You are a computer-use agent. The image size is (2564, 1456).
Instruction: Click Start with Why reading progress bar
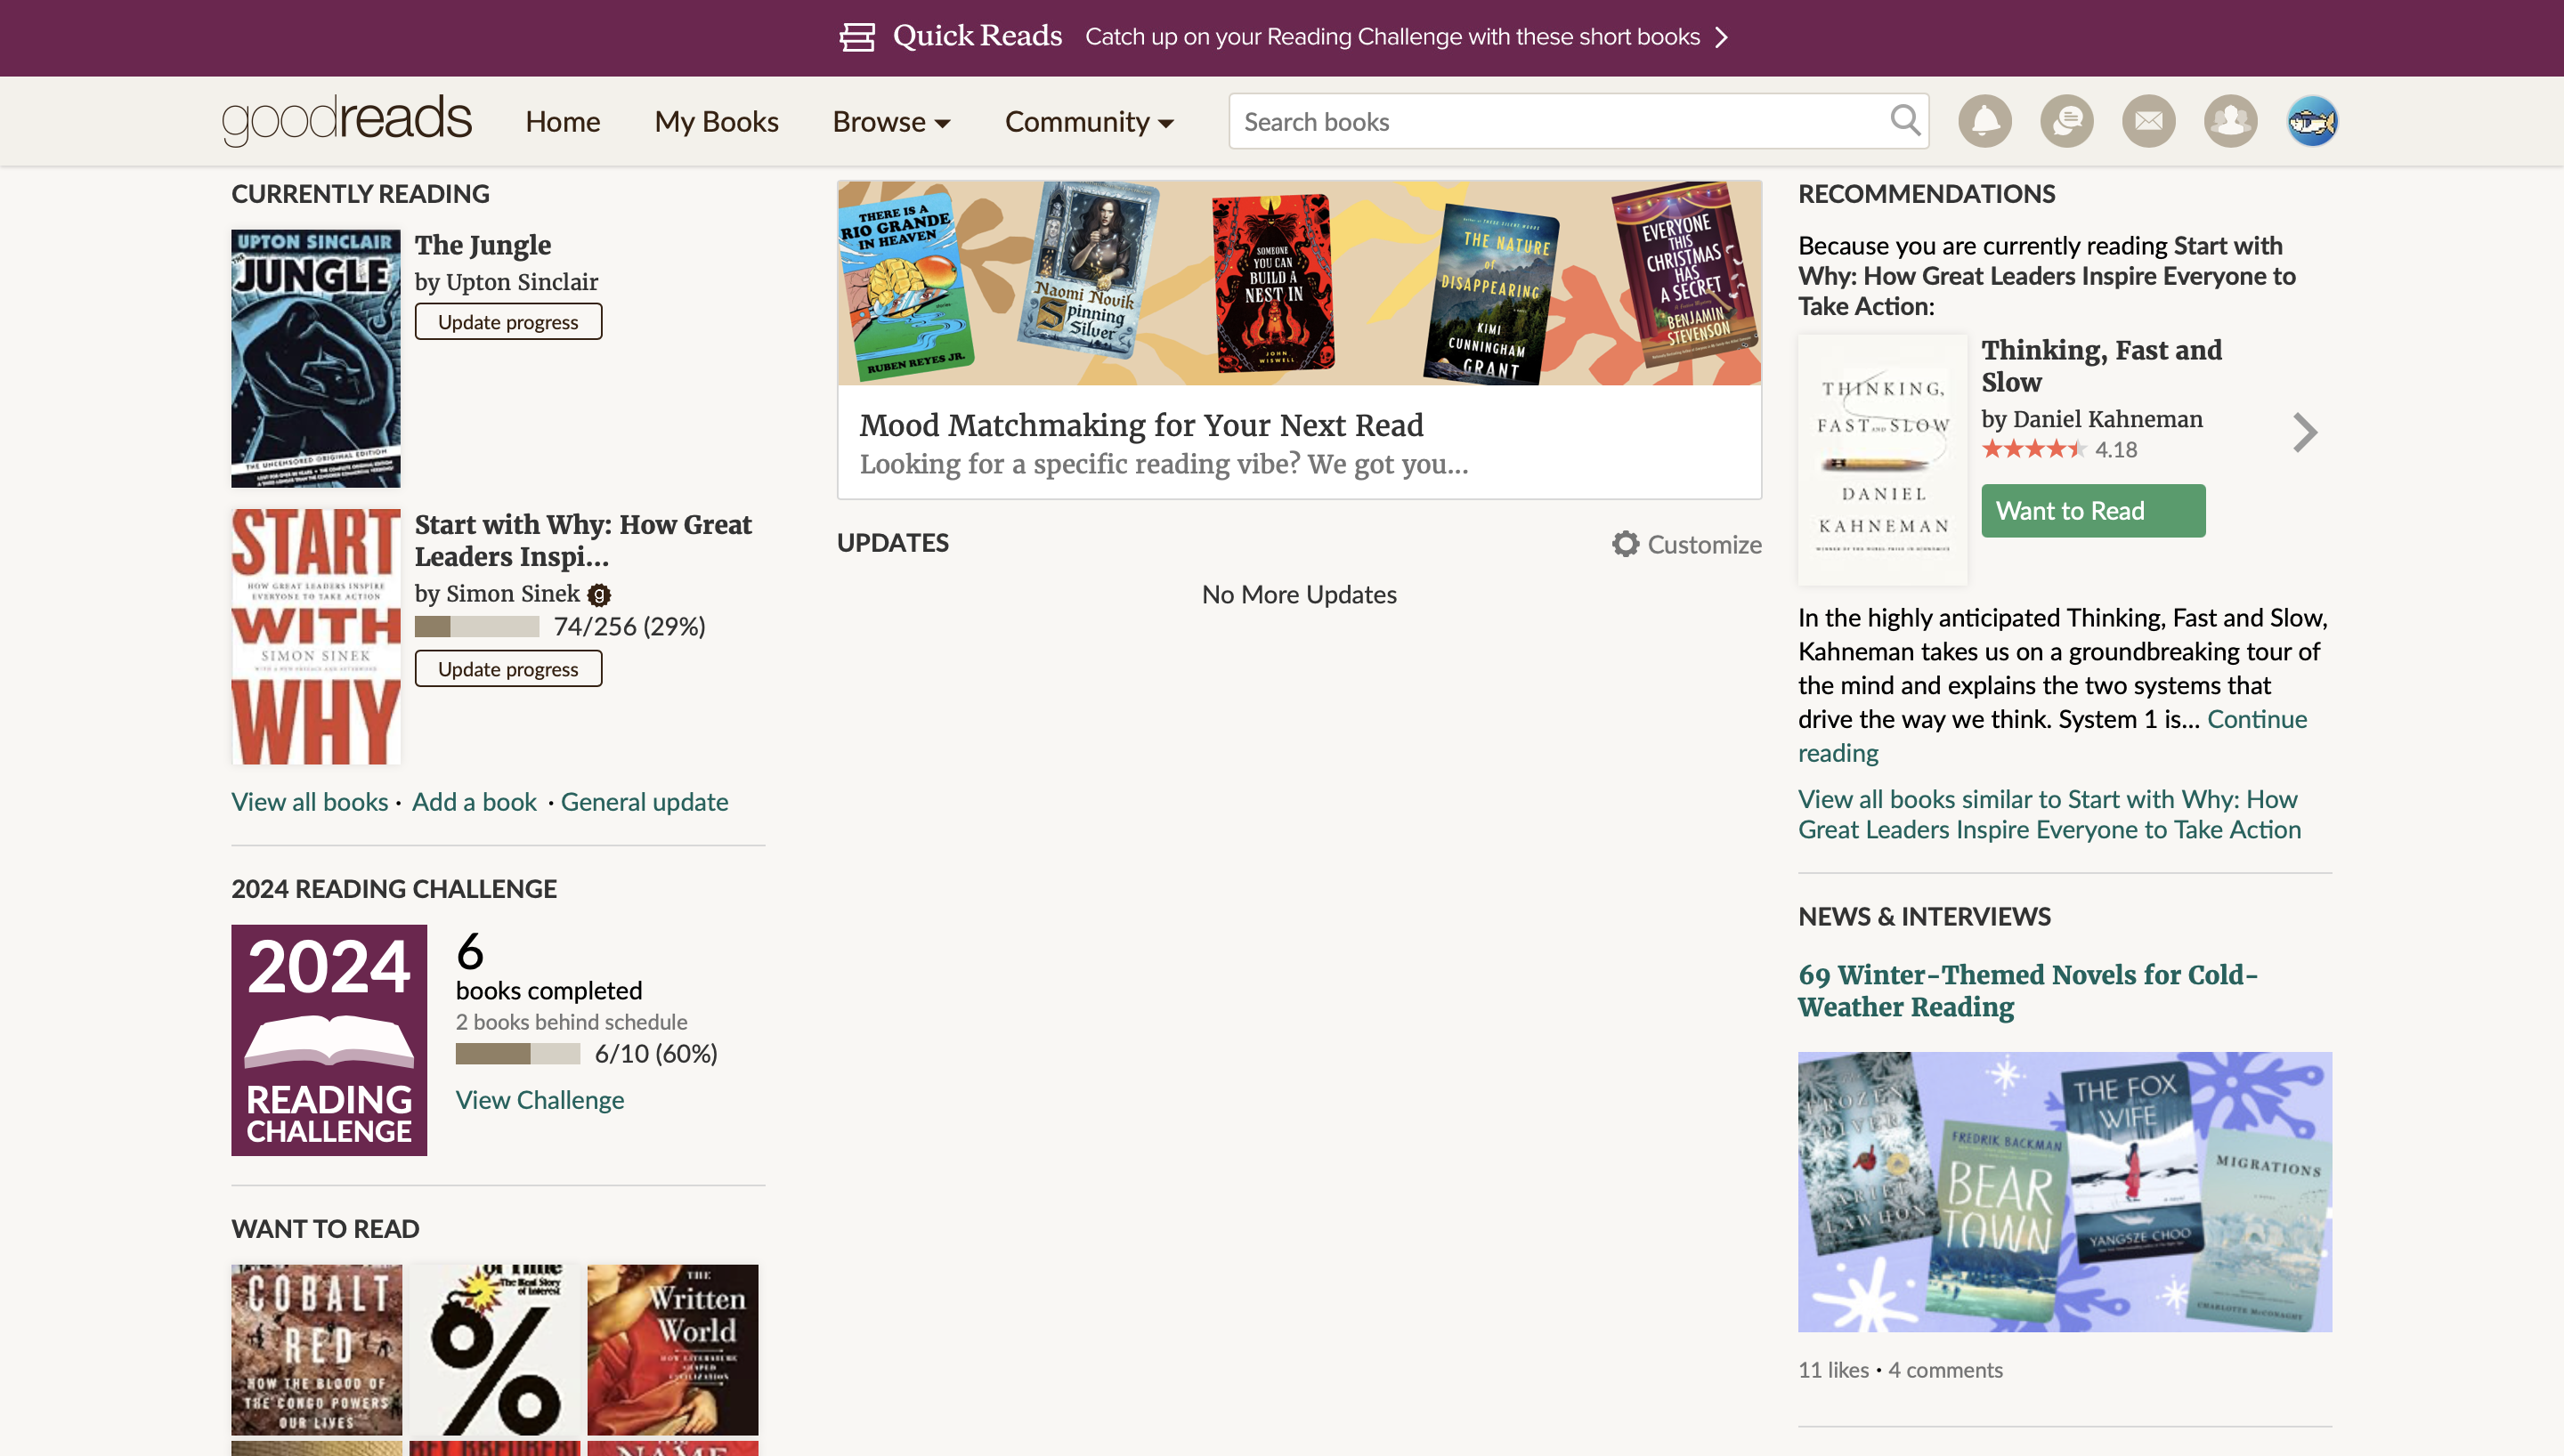pyautogui.click(x=477, y=627)
